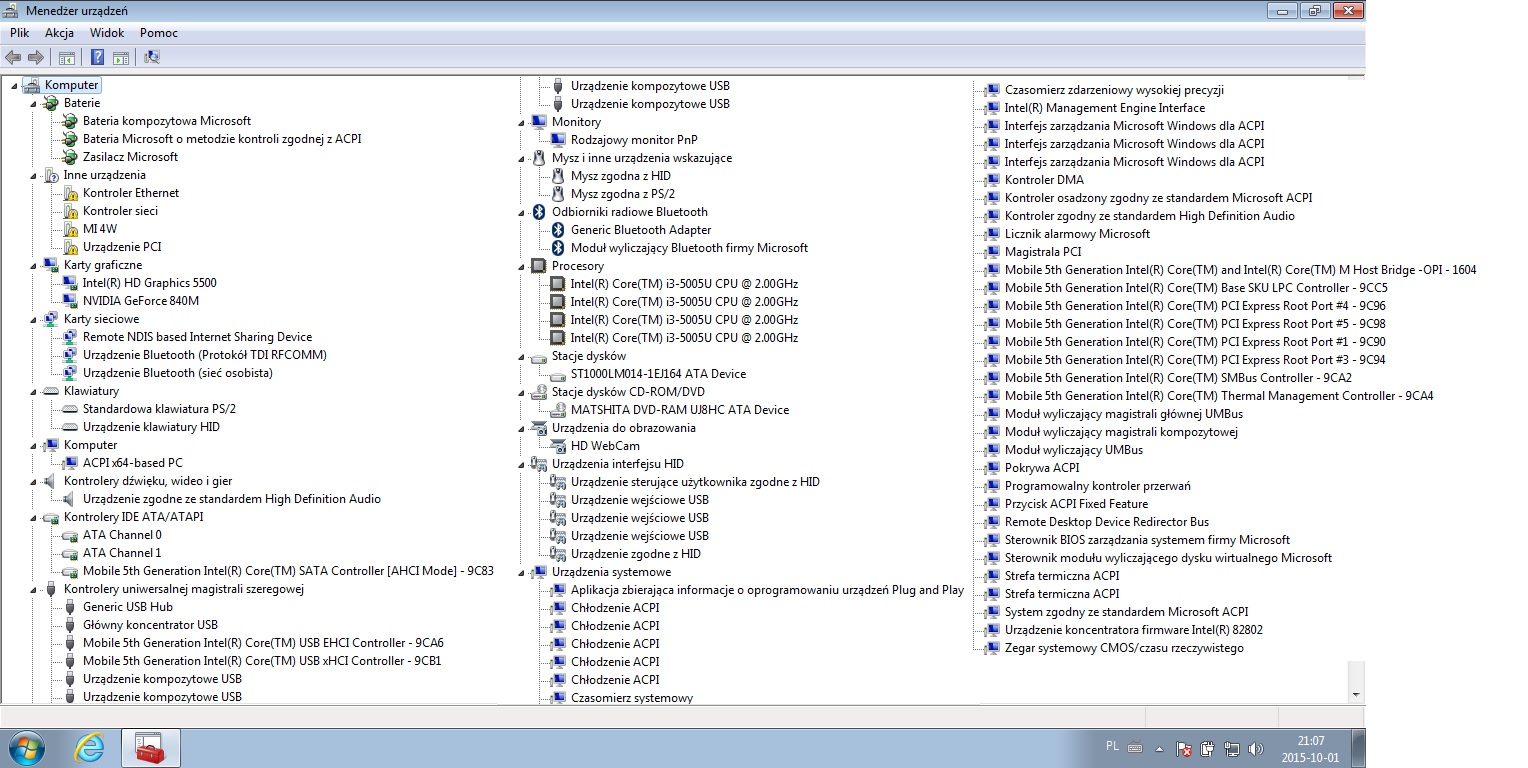This screenshot has width=1528, height=768.
Task: Click the power plug tray icon
Action: (x=1208, y=748)
